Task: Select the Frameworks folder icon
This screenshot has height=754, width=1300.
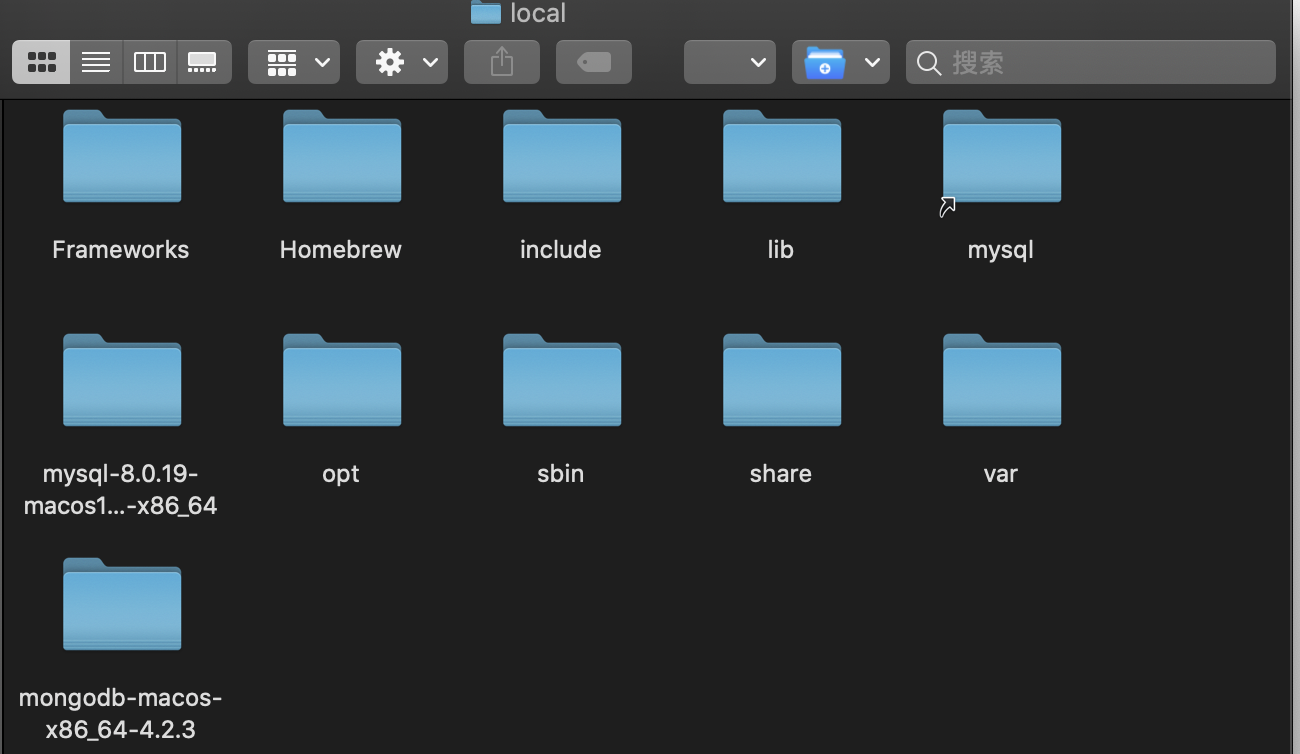Action: [x=122, y=156]
